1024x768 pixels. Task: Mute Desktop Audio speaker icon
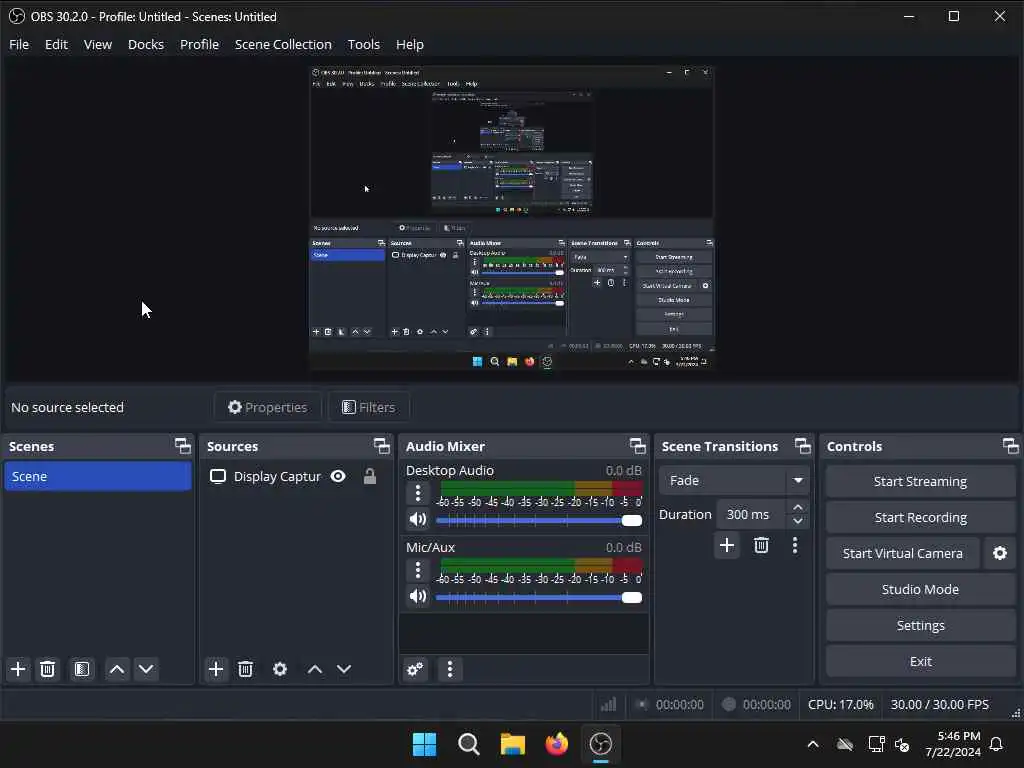pos(418,520)
